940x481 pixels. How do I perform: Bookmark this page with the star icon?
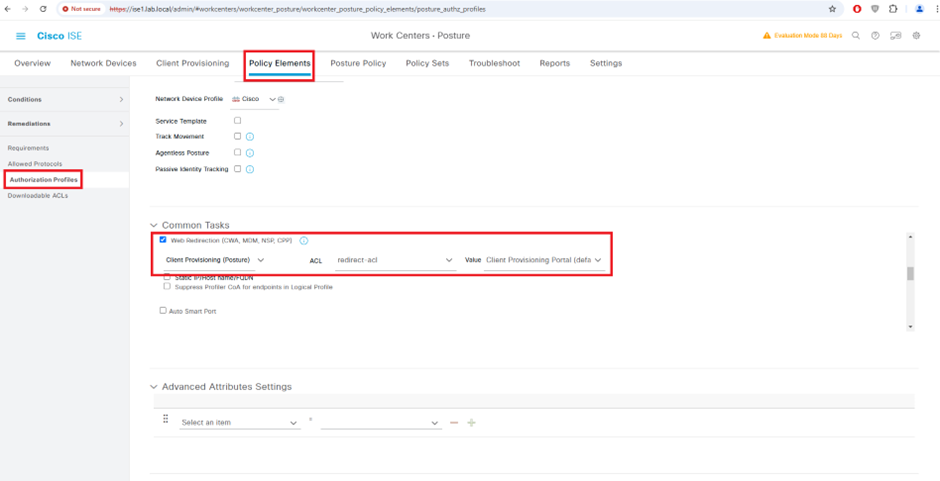click(x=832, y=9)
